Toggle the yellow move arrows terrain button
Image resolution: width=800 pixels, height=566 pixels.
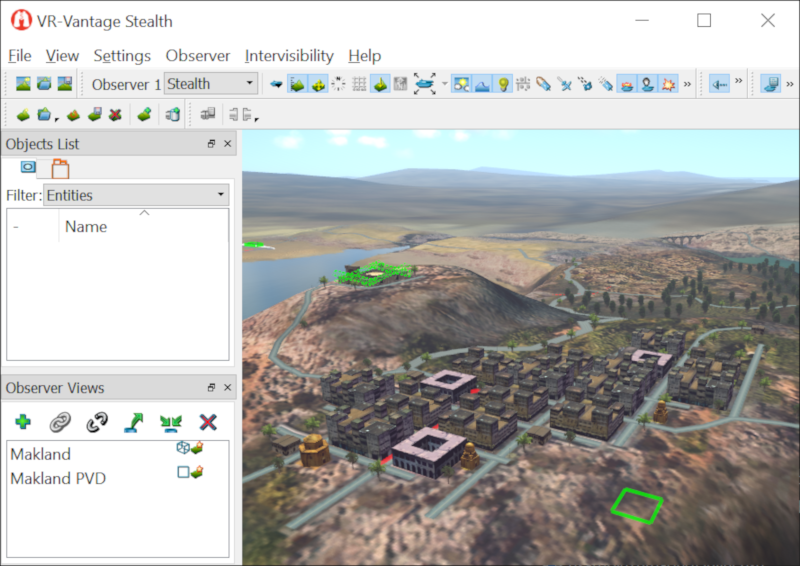(318, 84)
